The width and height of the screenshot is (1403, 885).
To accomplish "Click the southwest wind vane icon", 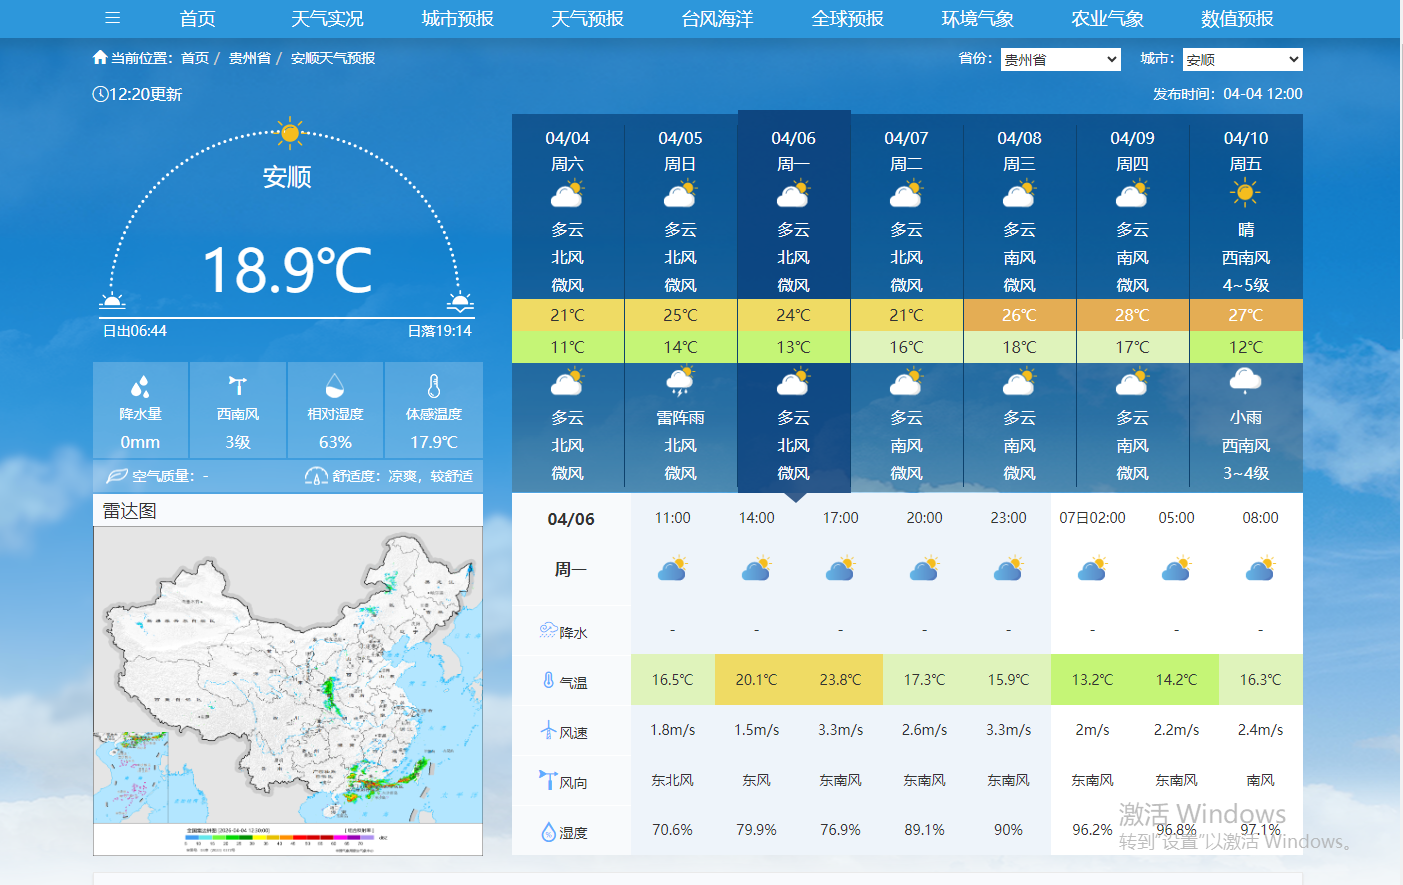I will coord(237,386).
